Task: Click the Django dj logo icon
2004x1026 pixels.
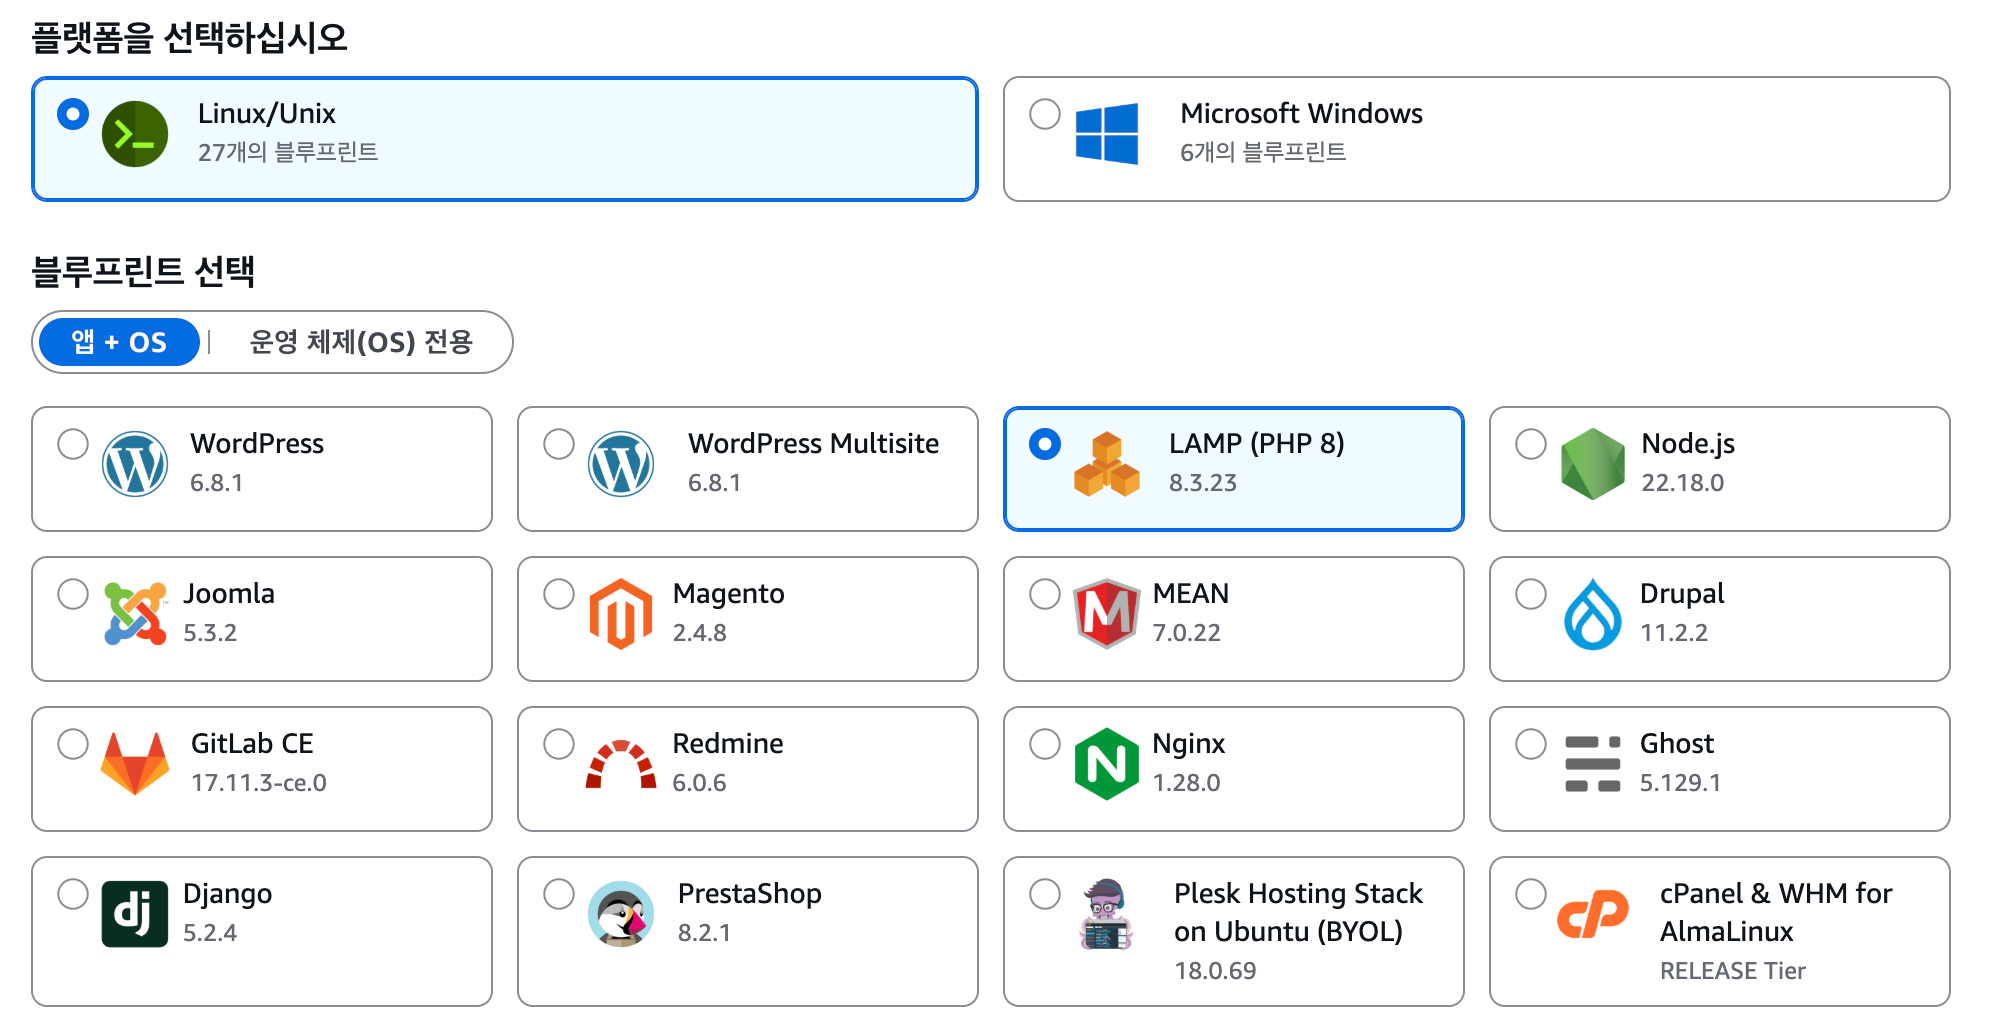Action: coord(135,914)
